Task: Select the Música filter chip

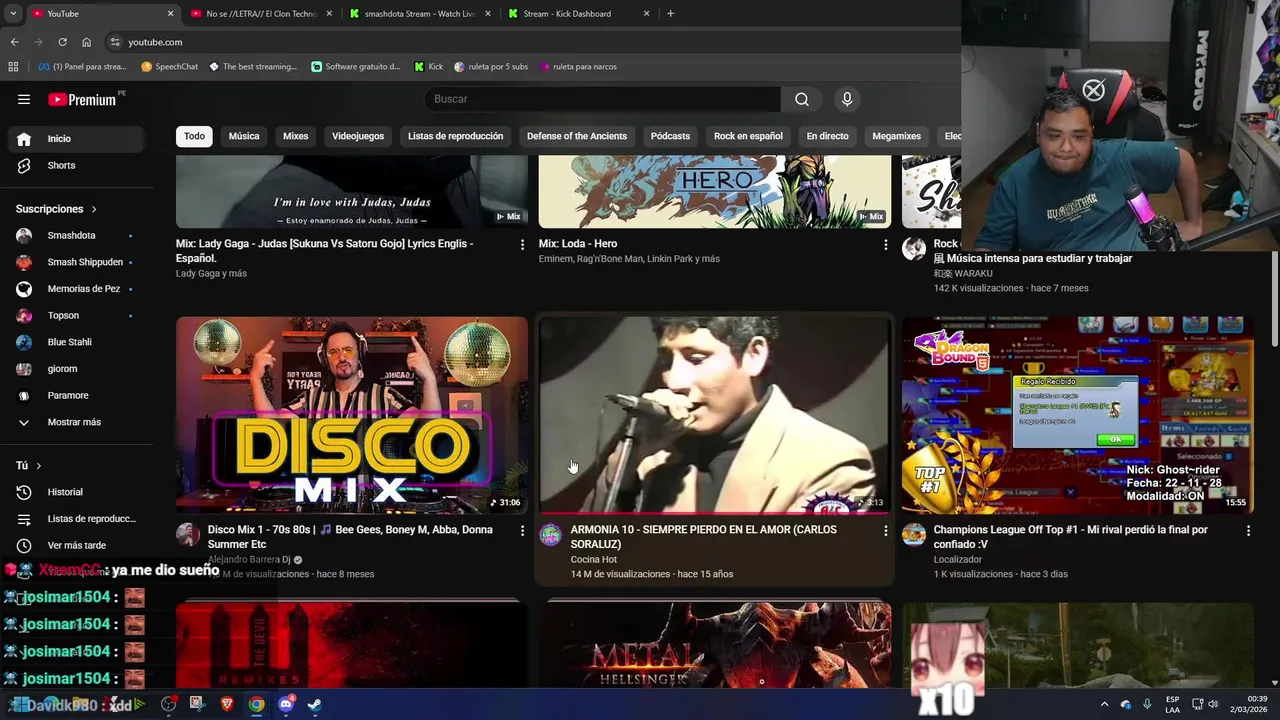Action: click(244, 136)
